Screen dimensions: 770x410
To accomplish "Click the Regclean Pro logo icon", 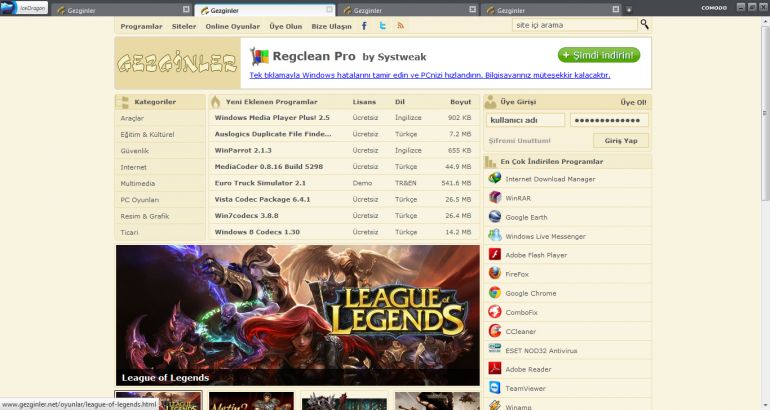I will (259, 56).
